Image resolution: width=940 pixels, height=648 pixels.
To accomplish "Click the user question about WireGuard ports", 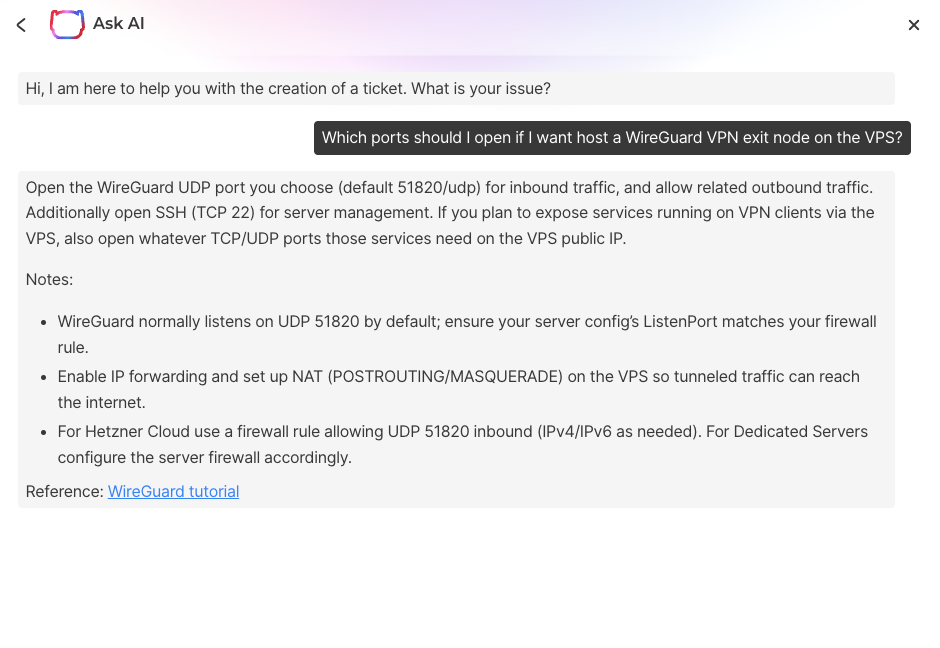I will (612, 138).
